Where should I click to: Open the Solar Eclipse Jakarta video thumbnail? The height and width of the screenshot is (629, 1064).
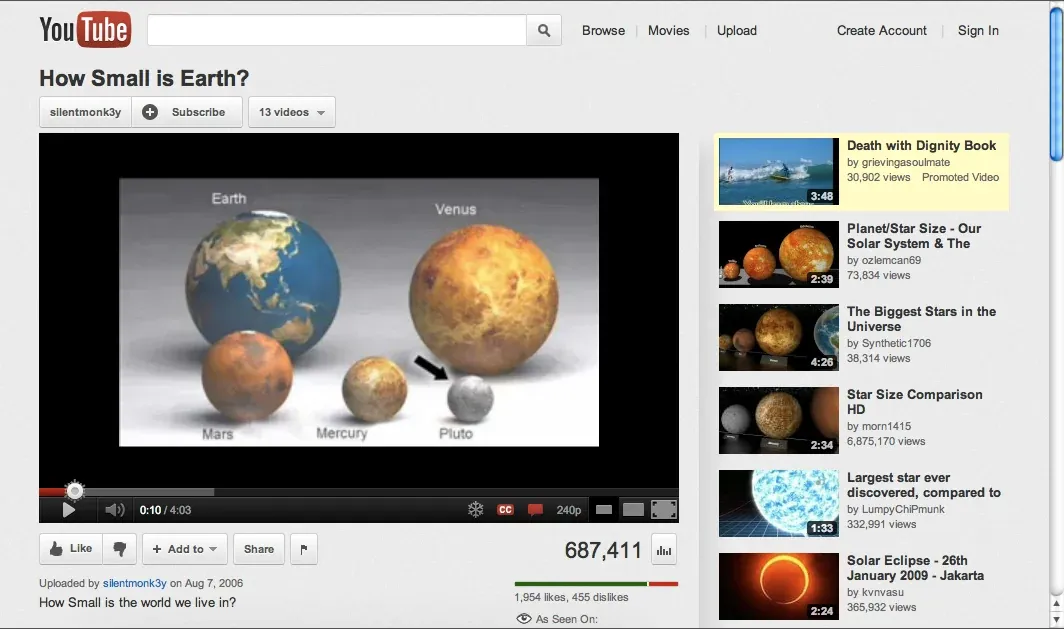point(778,586)
